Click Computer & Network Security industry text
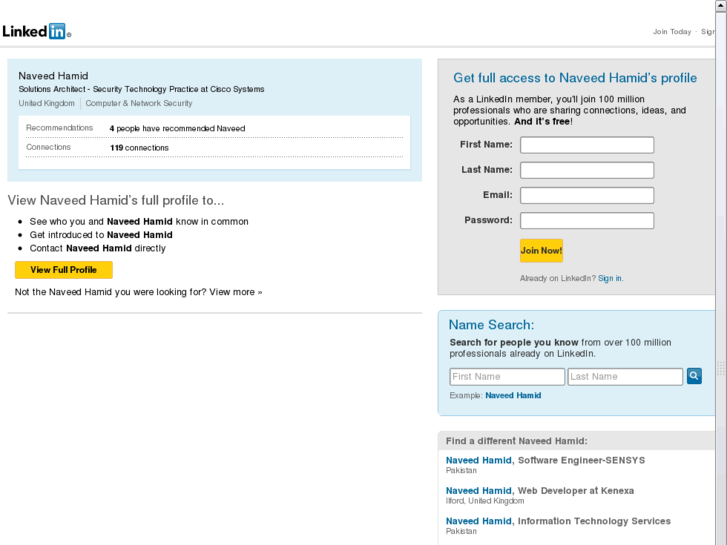727x545 pixels. click(139, 103)
